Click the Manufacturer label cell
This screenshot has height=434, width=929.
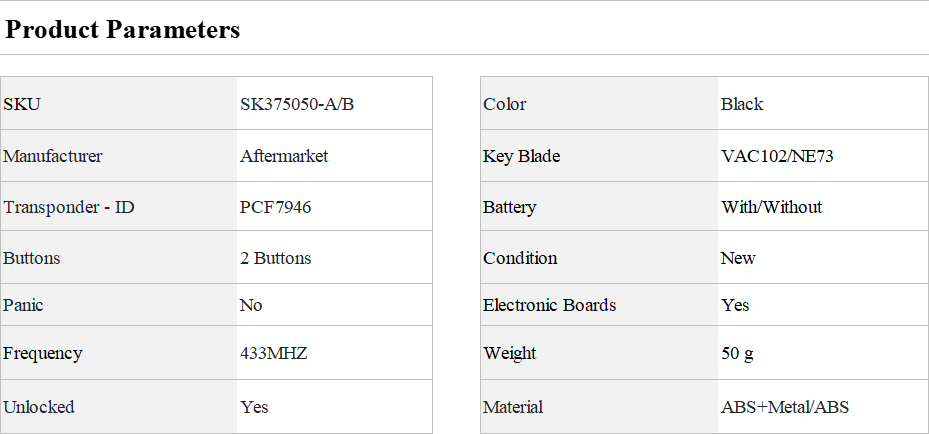(118, 156)
